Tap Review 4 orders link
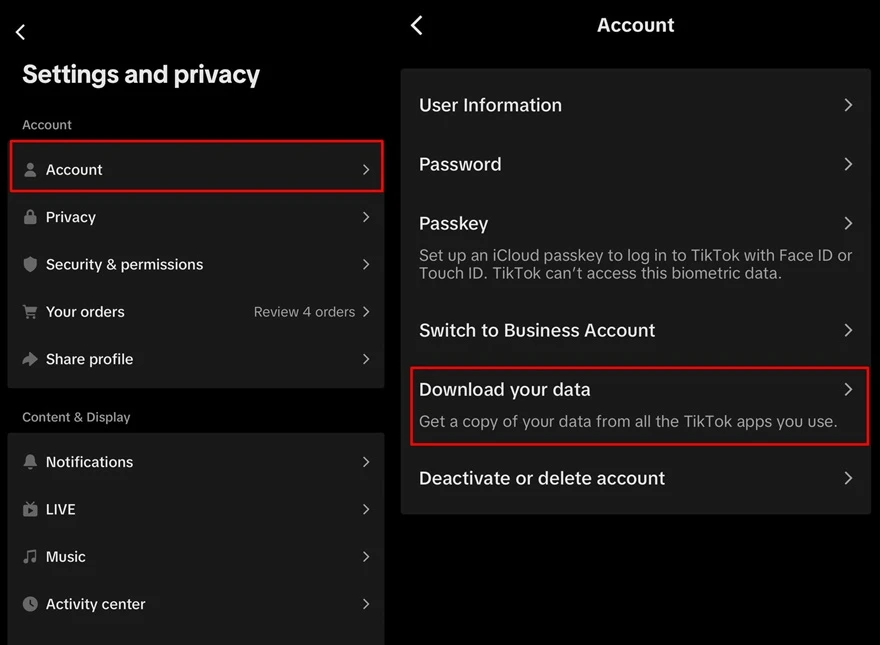This screenshot has height=645, width=880. pyautogui.click(x=304, y=312)
